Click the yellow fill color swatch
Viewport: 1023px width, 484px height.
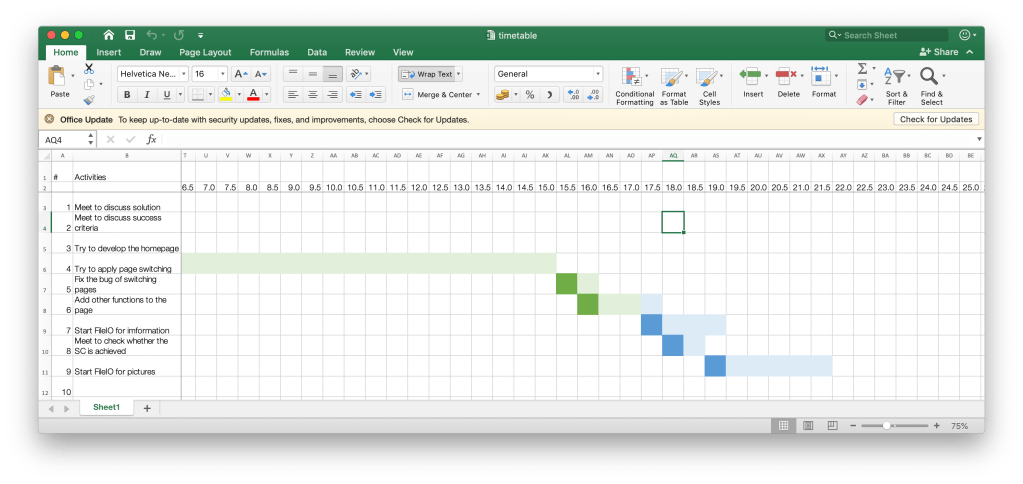pos(225,95)
